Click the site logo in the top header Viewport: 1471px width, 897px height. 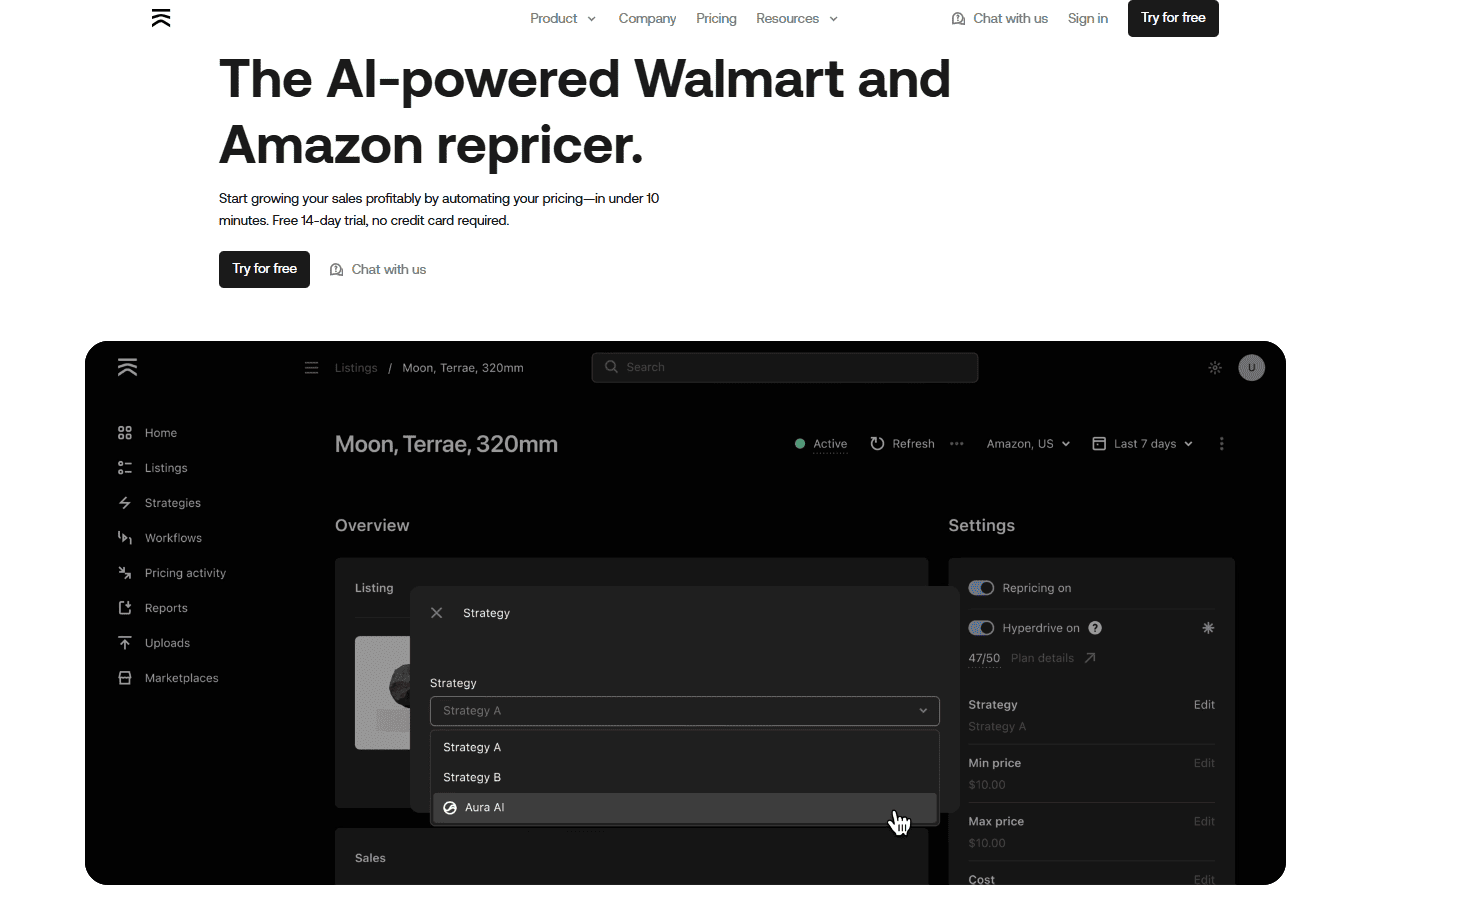[x=161, y=18]
